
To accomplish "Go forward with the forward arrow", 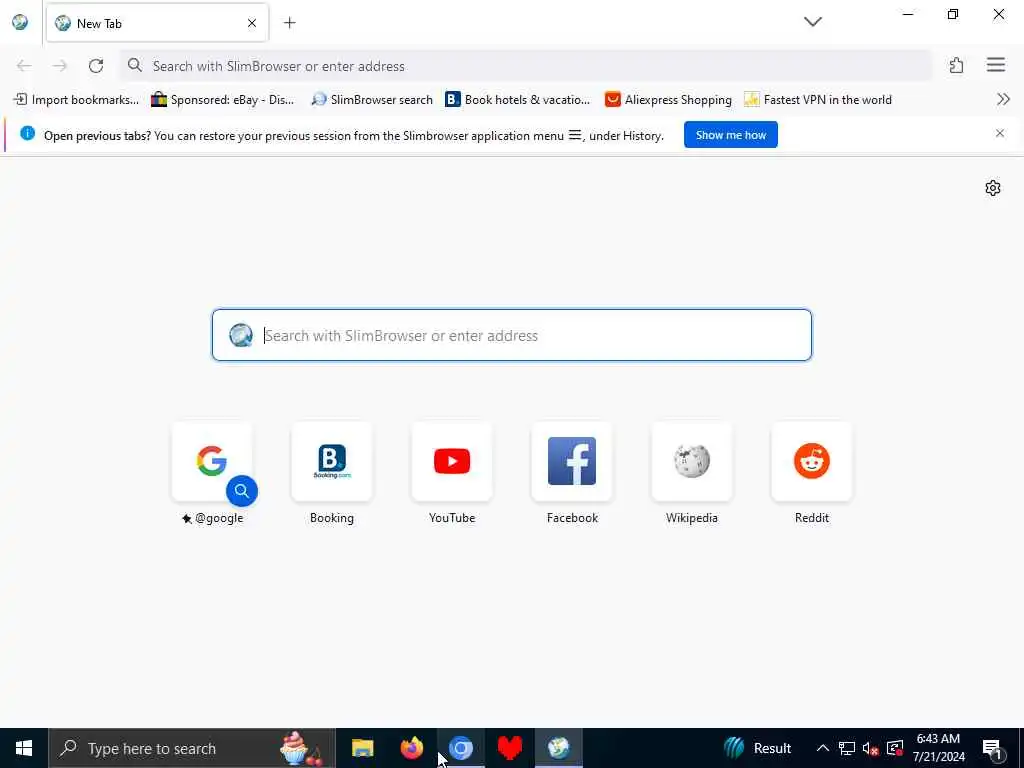I will [60, 66].
